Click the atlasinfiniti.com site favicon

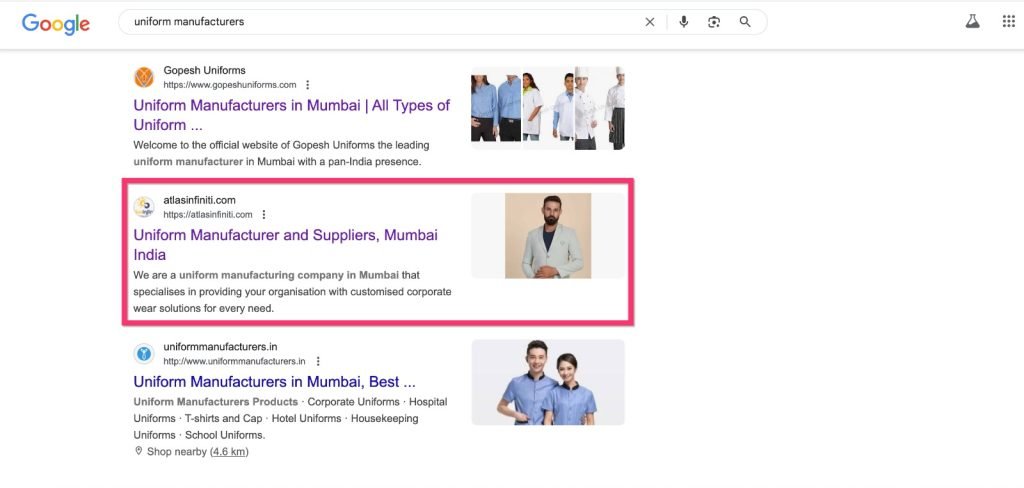145,207
